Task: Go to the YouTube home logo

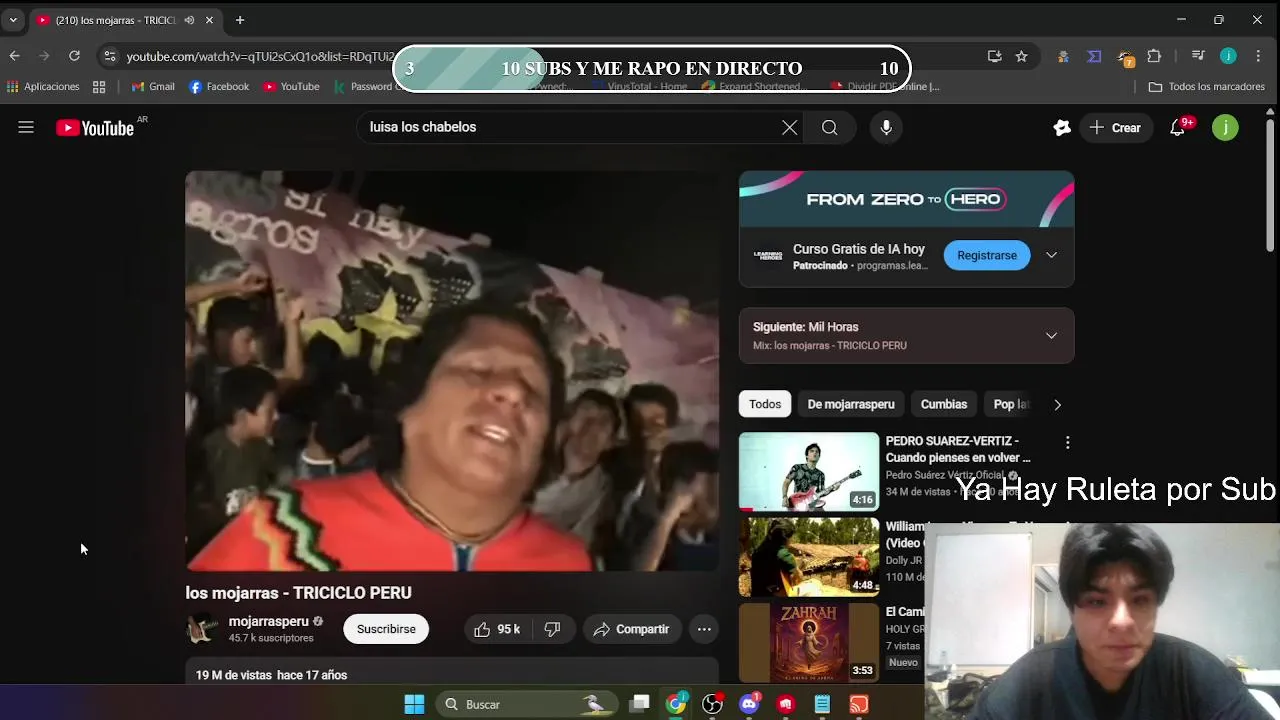Action: (95, 127)
